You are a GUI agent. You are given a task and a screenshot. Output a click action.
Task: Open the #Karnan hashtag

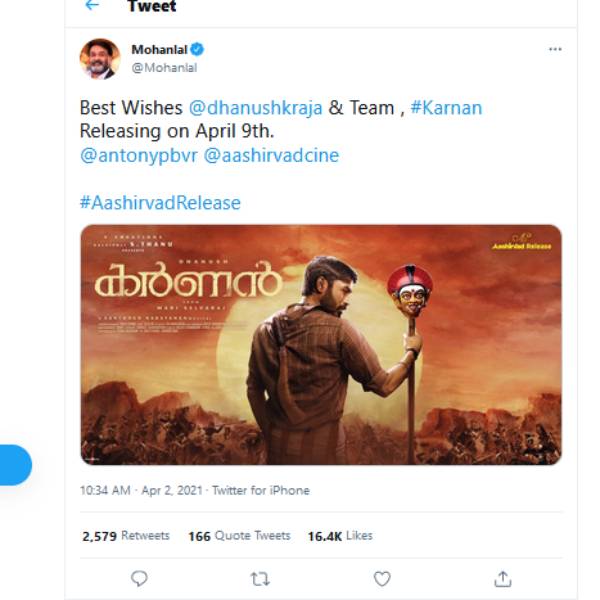click(445, 107)
